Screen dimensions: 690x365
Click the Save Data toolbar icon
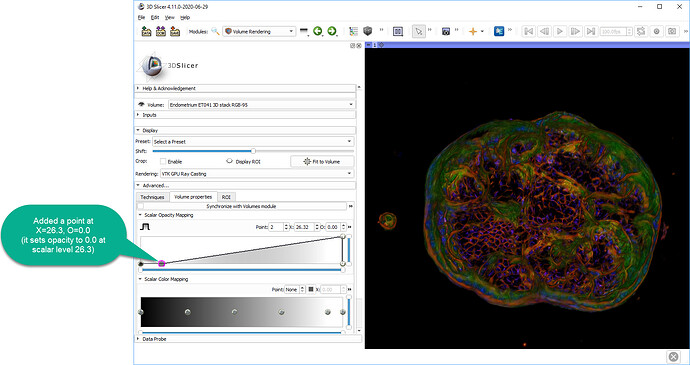175,31
